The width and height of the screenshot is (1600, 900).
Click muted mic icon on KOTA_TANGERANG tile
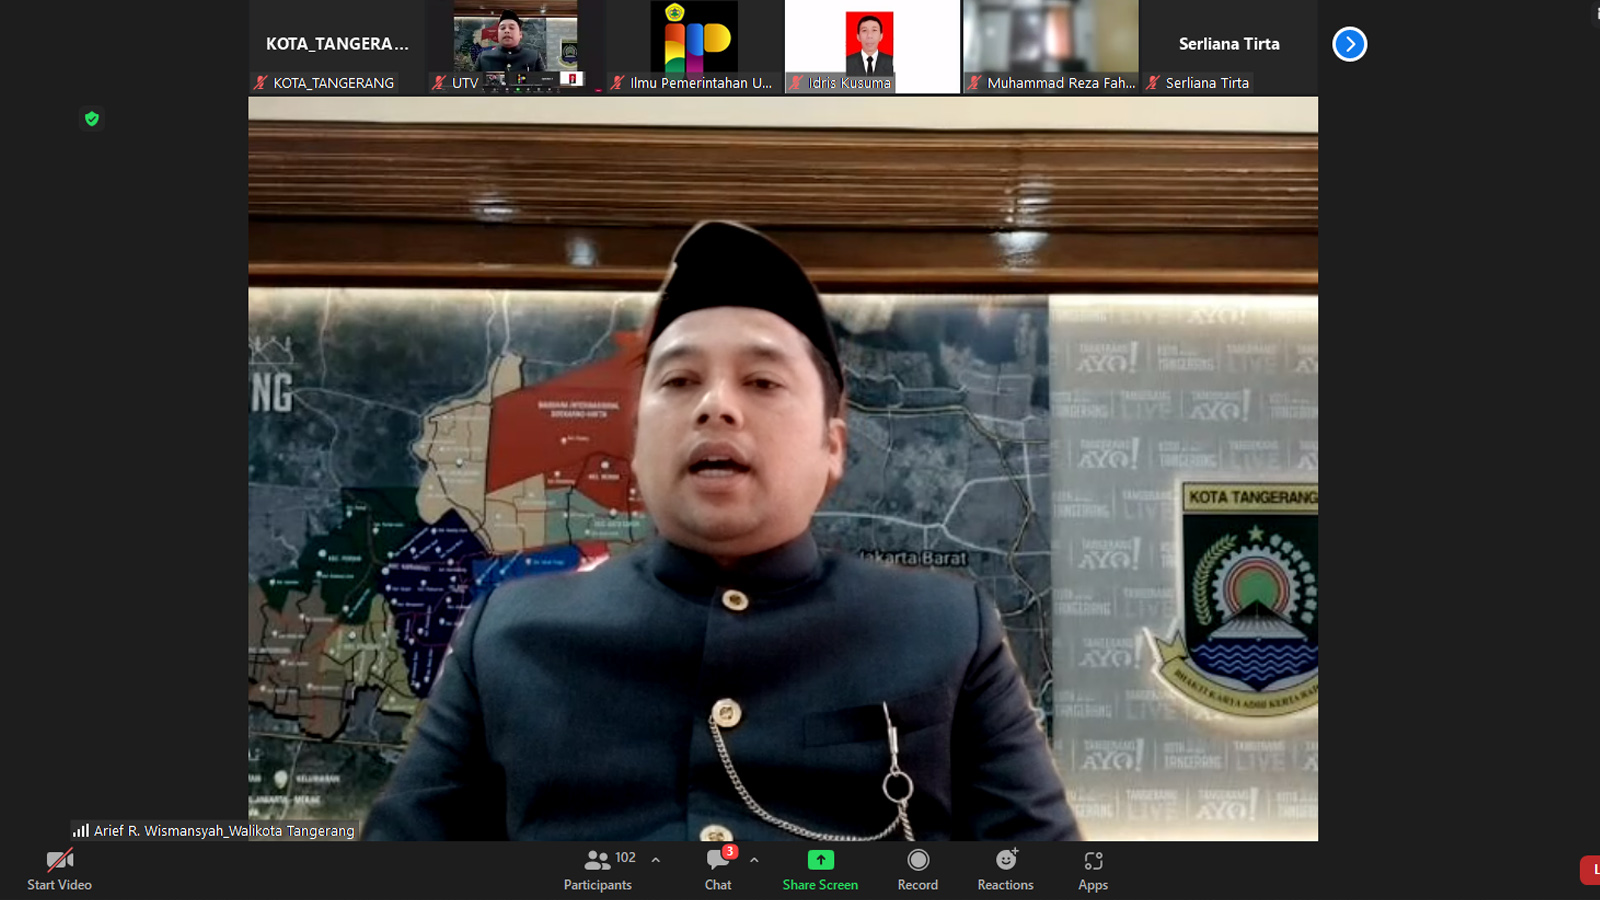(261, 83)
